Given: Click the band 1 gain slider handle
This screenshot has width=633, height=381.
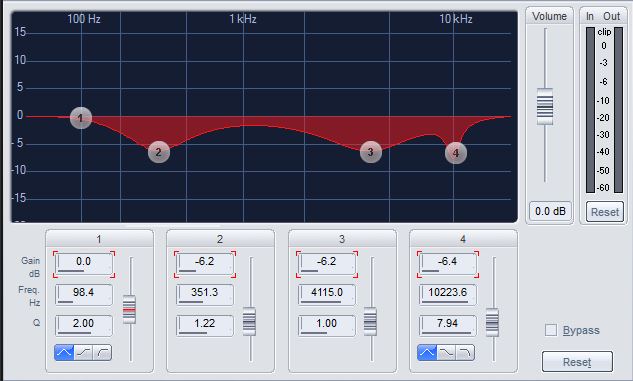Looking at the screenshot, I should click(129, 310).
